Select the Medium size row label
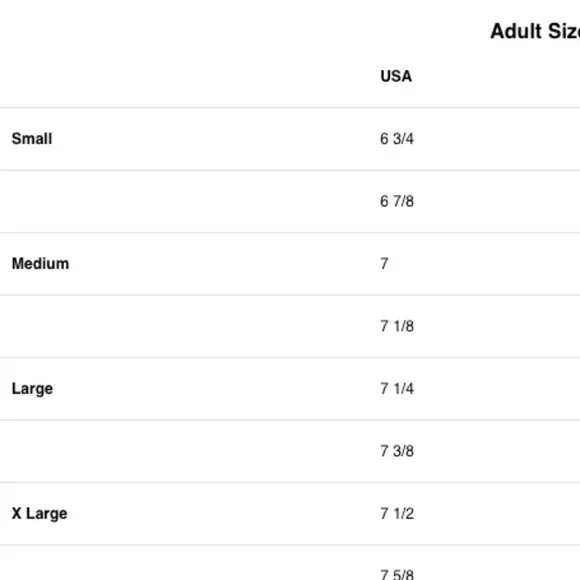The height and width of the screenshot is (580, 580). point(40,264)
